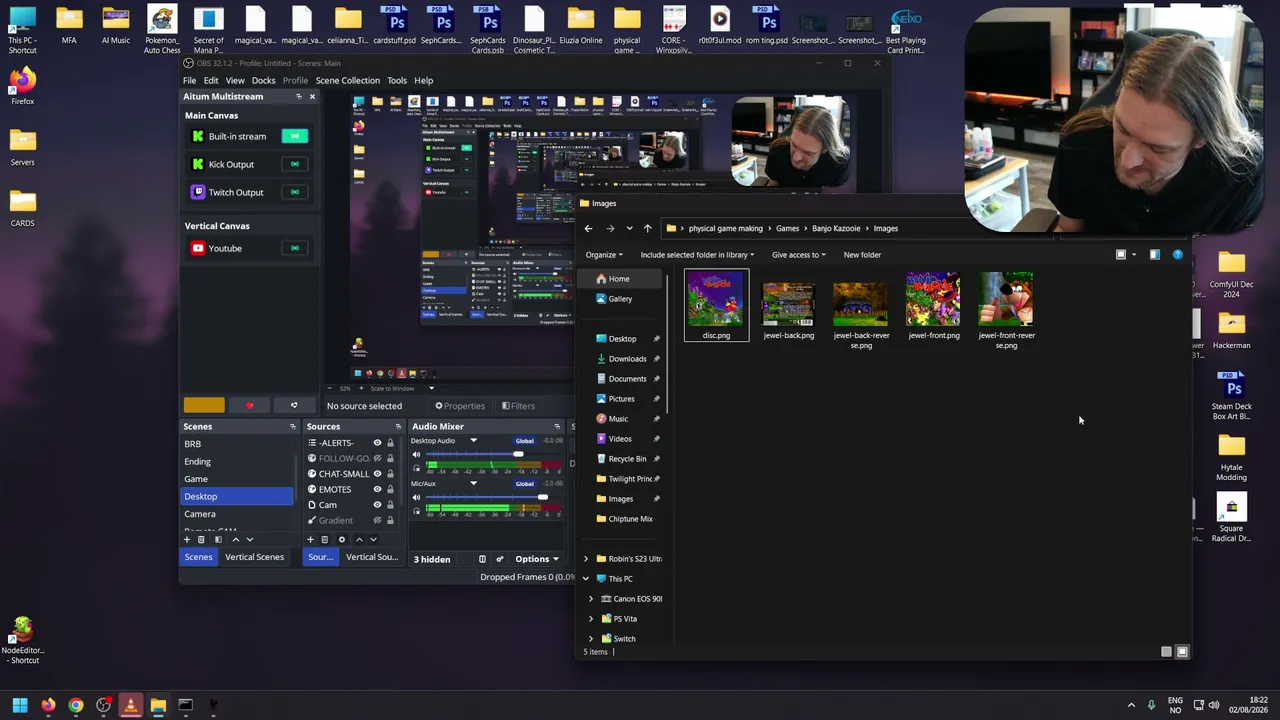Open source Filters button

519,406
